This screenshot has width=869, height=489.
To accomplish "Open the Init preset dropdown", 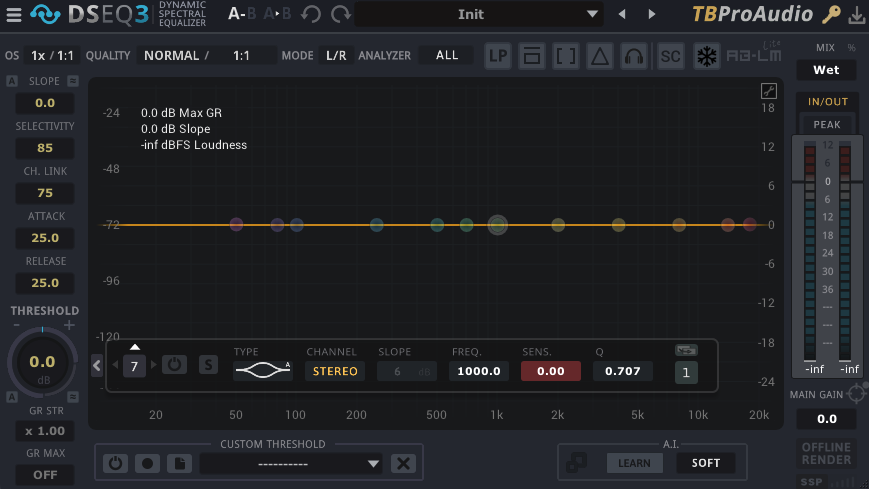I will pyautogui.click(x=479, y=14).
